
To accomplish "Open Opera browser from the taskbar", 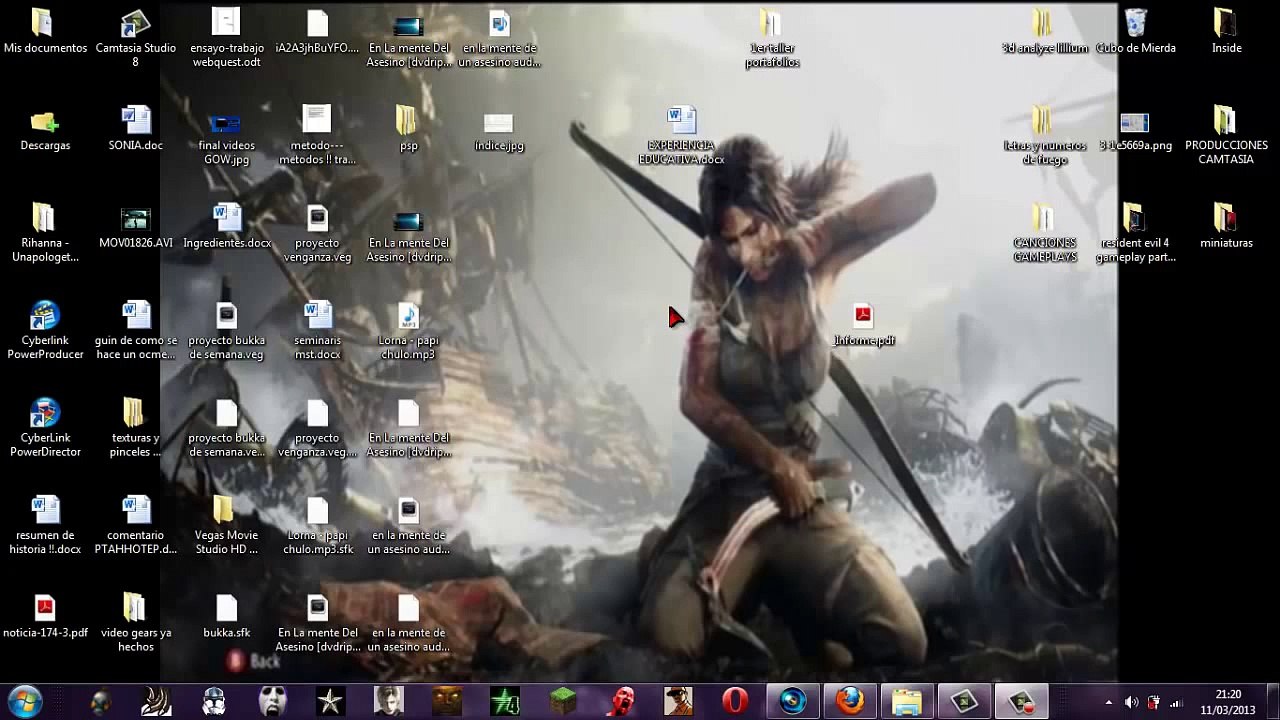I will [735, 702].
